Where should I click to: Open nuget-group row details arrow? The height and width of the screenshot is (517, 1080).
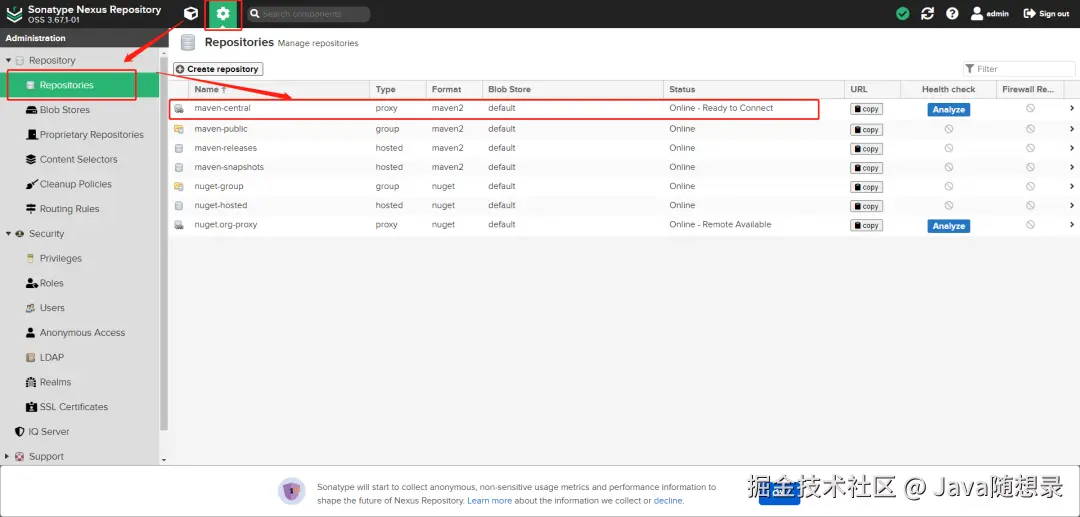coord(1072,187)
